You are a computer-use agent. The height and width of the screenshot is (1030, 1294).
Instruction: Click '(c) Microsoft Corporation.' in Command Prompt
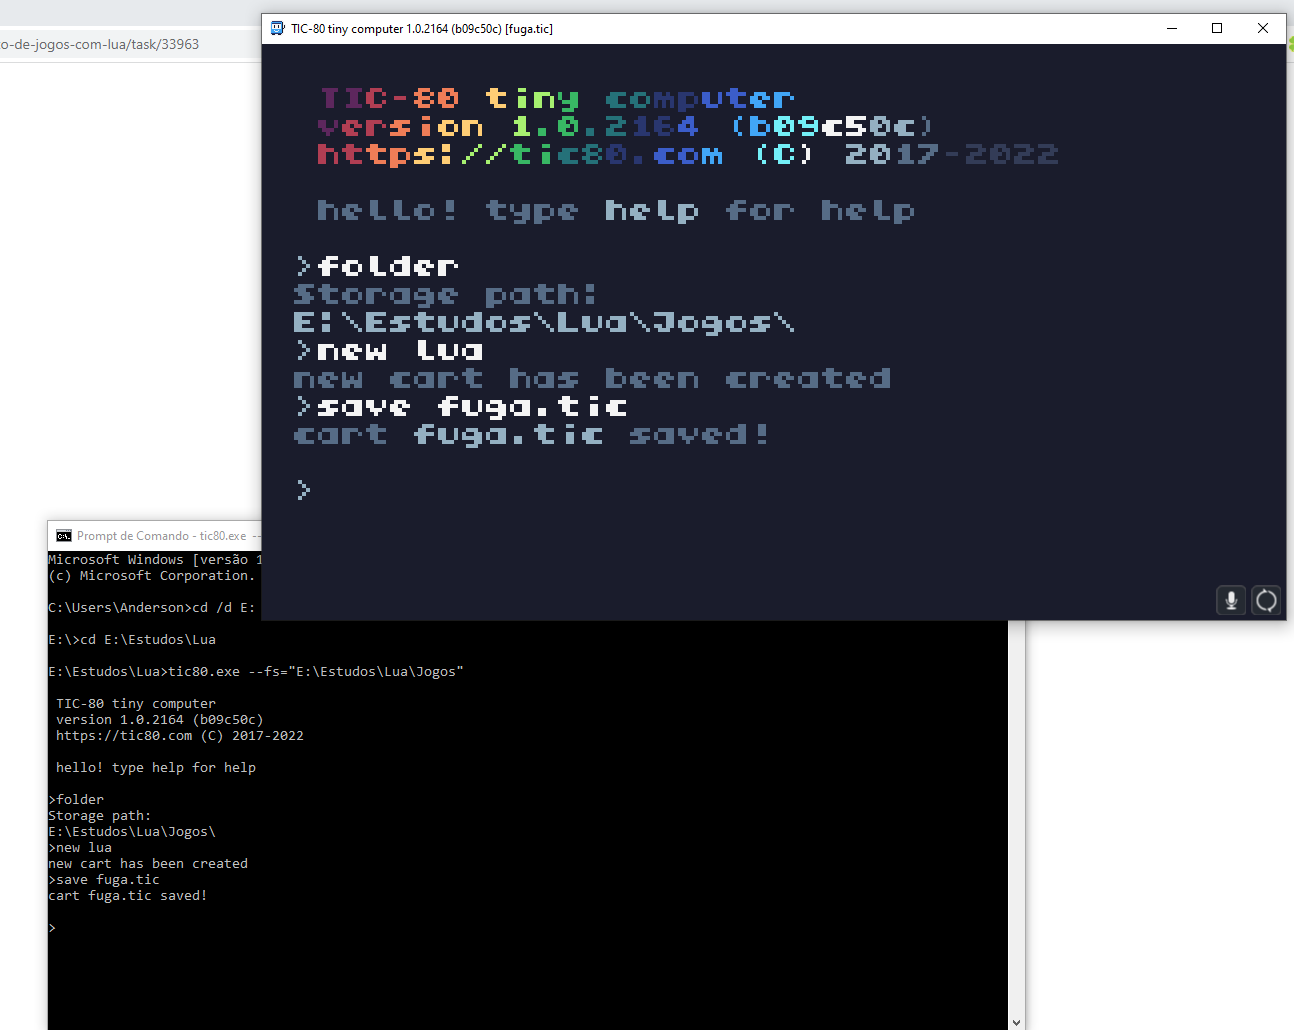(152, 576)
